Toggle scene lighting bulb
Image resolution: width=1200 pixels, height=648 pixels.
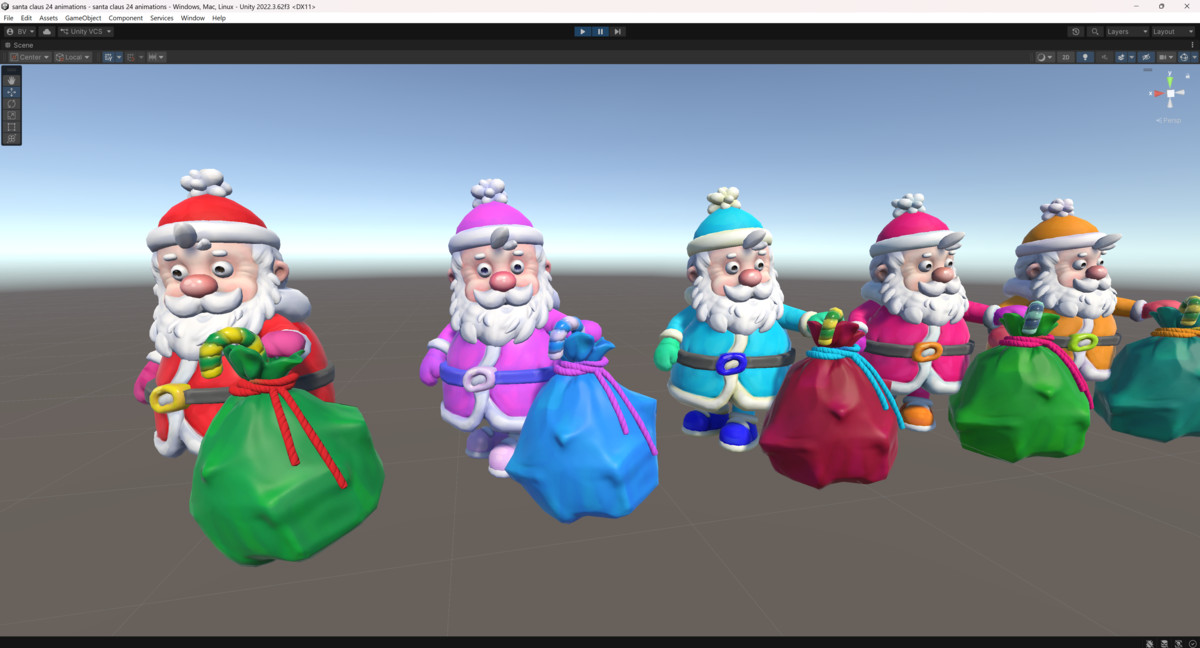tap(1085, 57)
